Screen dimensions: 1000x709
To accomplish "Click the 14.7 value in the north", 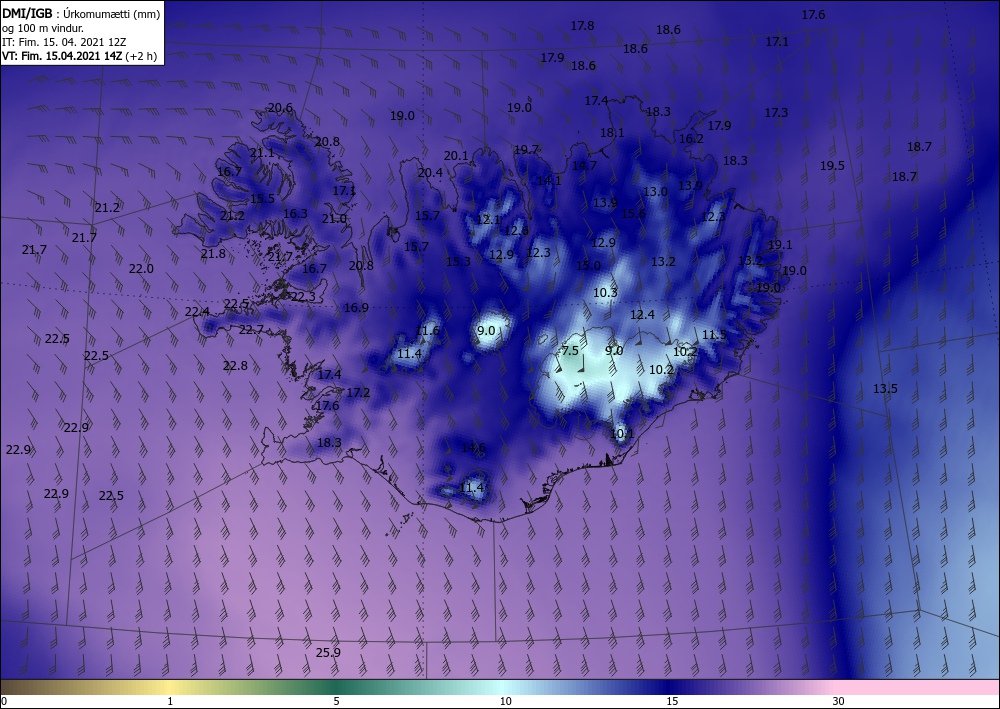I will tap(584, 165).
